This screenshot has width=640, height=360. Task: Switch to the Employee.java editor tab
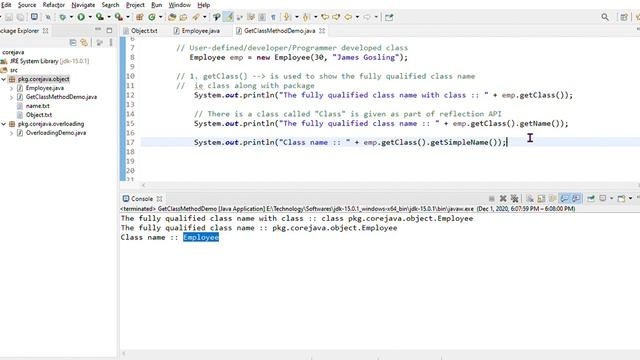coord(196,31)
